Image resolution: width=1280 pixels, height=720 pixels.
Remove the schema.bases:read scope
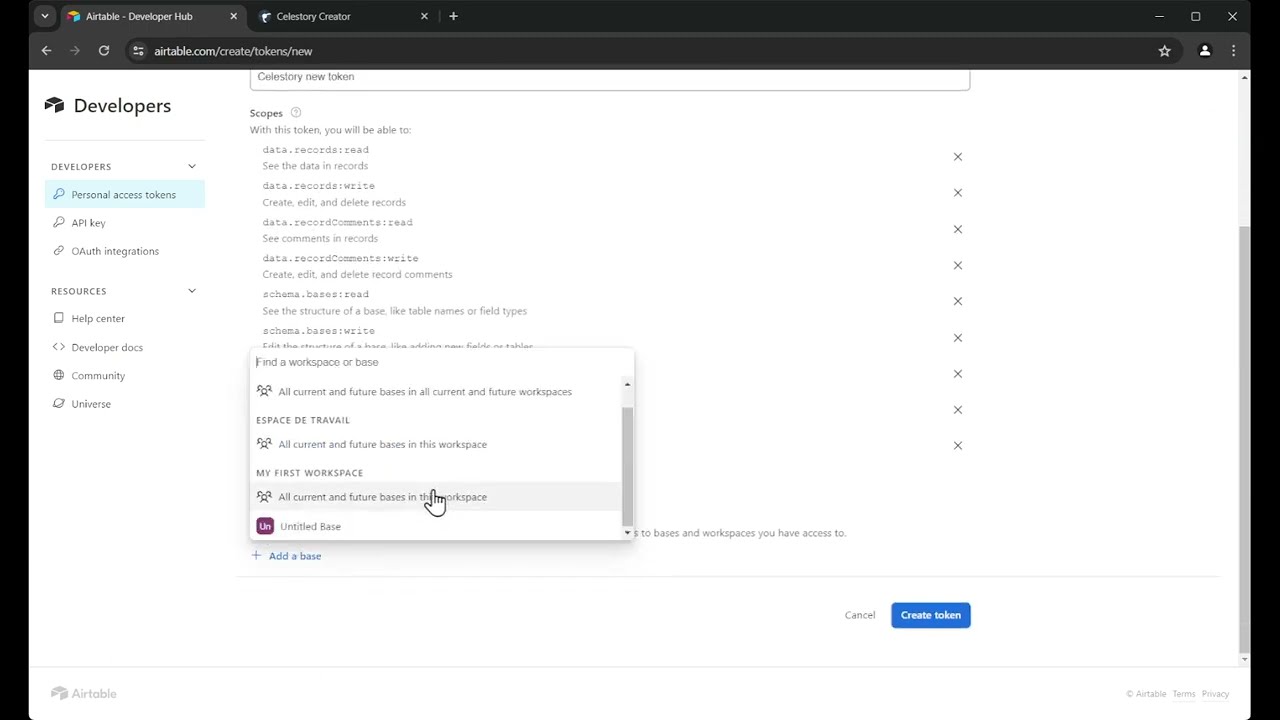[x=957, y=301]
